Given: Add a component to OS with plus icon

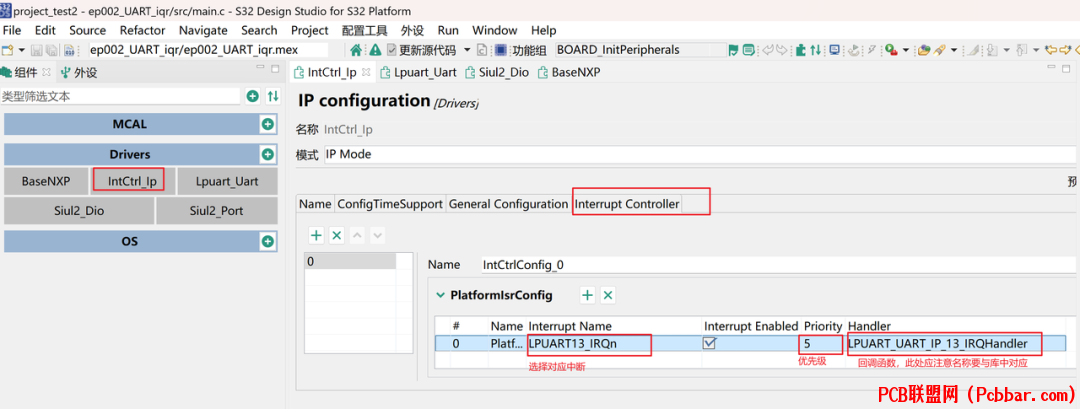Looking at the screenshot, I should click(x=267, y=242).
